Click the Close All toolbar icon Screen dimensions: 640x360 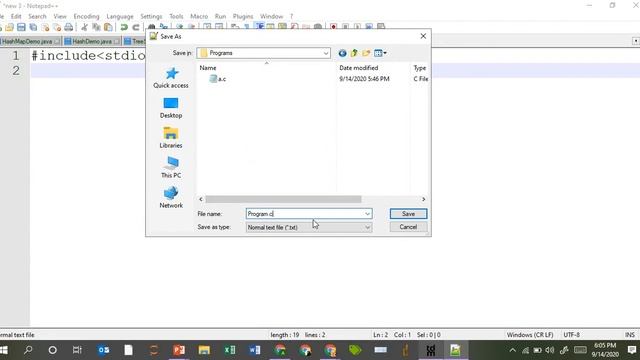click(x=57, y=27)
